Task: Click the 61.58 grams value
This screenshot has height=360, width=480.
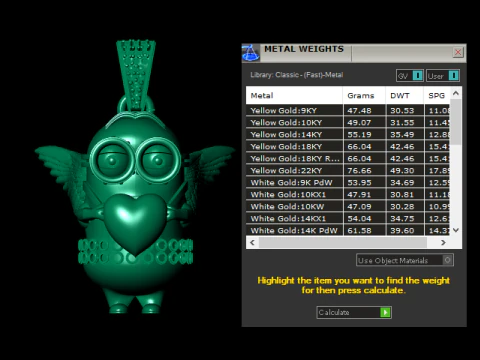Action: coord(359,231)
